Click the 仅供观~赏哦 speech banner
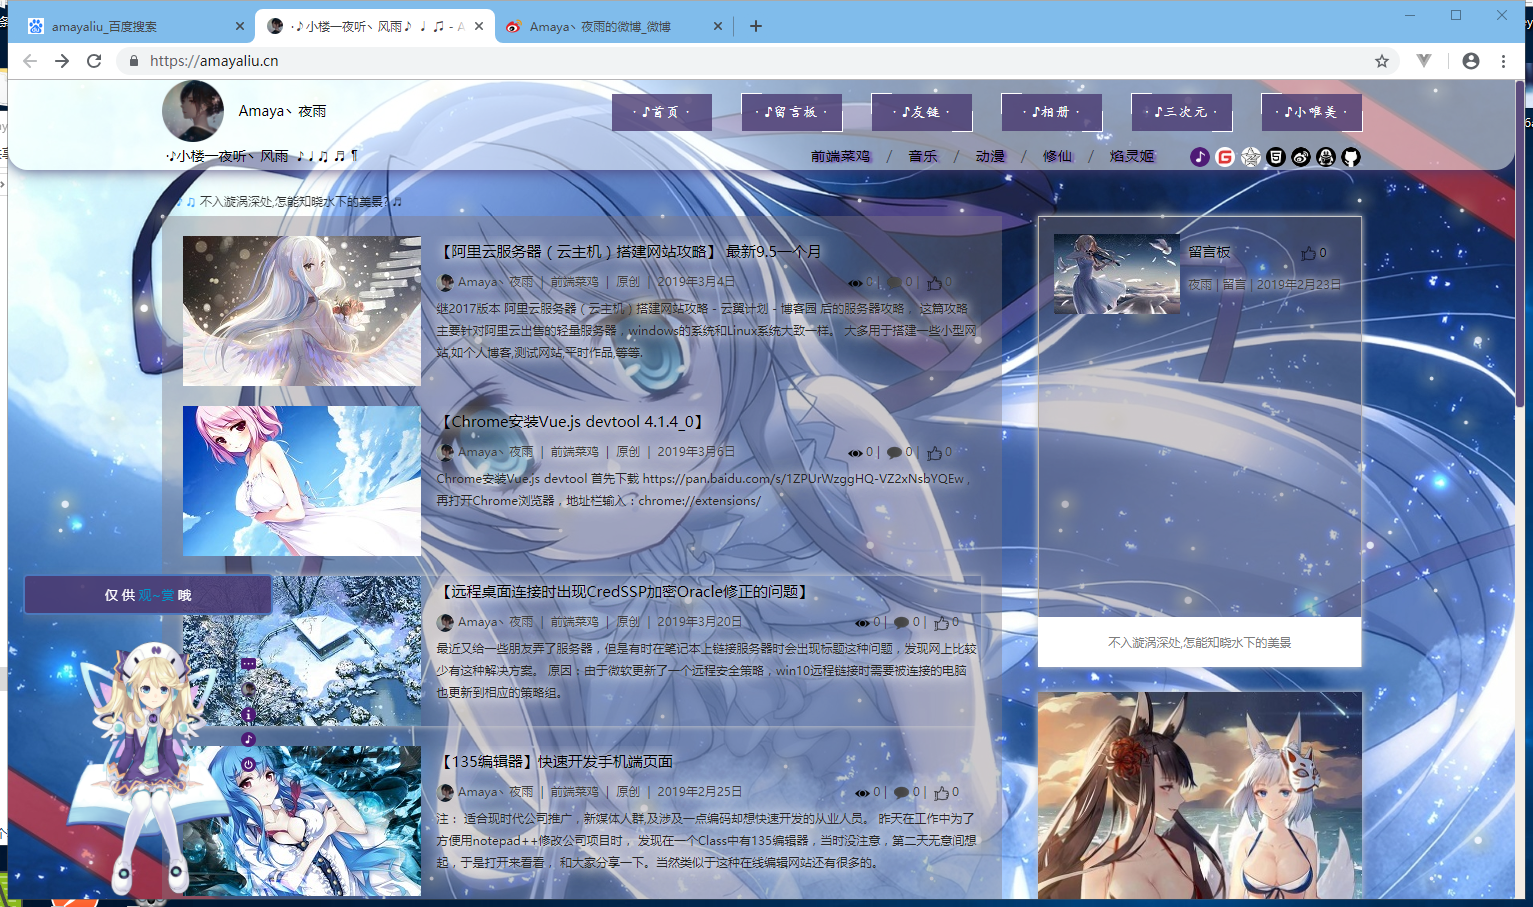The image size is (1533, 907). click(x=148, y=595)
